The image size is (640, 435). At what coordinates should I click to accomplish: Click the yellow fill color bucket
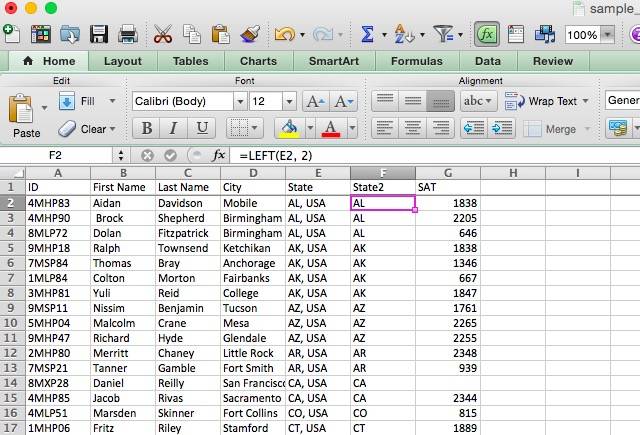[x=289, y=129]
